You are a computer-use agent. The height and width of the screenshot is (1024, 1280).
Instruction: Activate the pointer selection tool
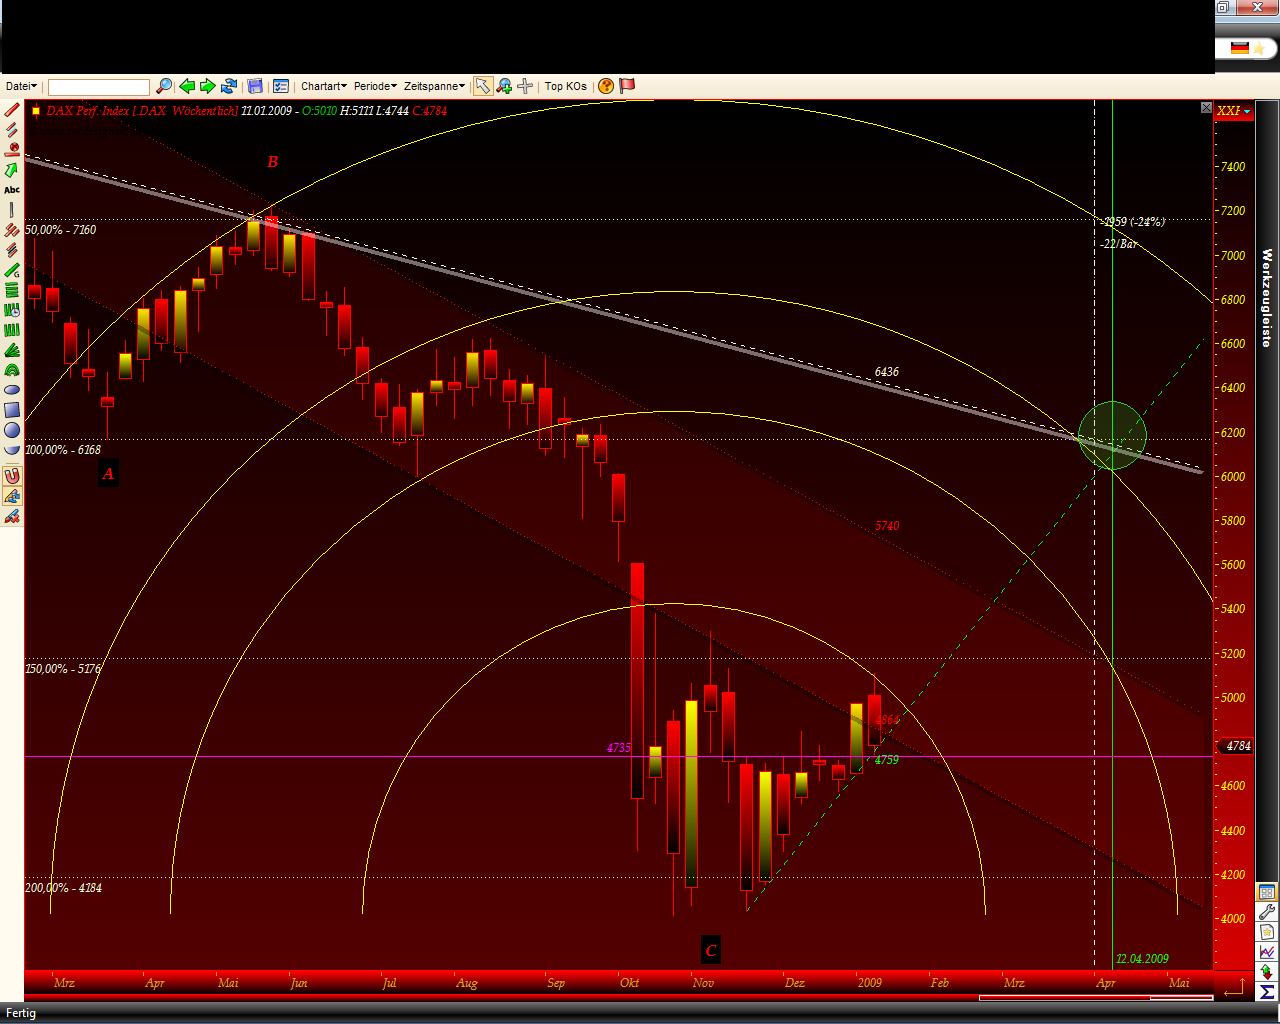click(483, 86)
